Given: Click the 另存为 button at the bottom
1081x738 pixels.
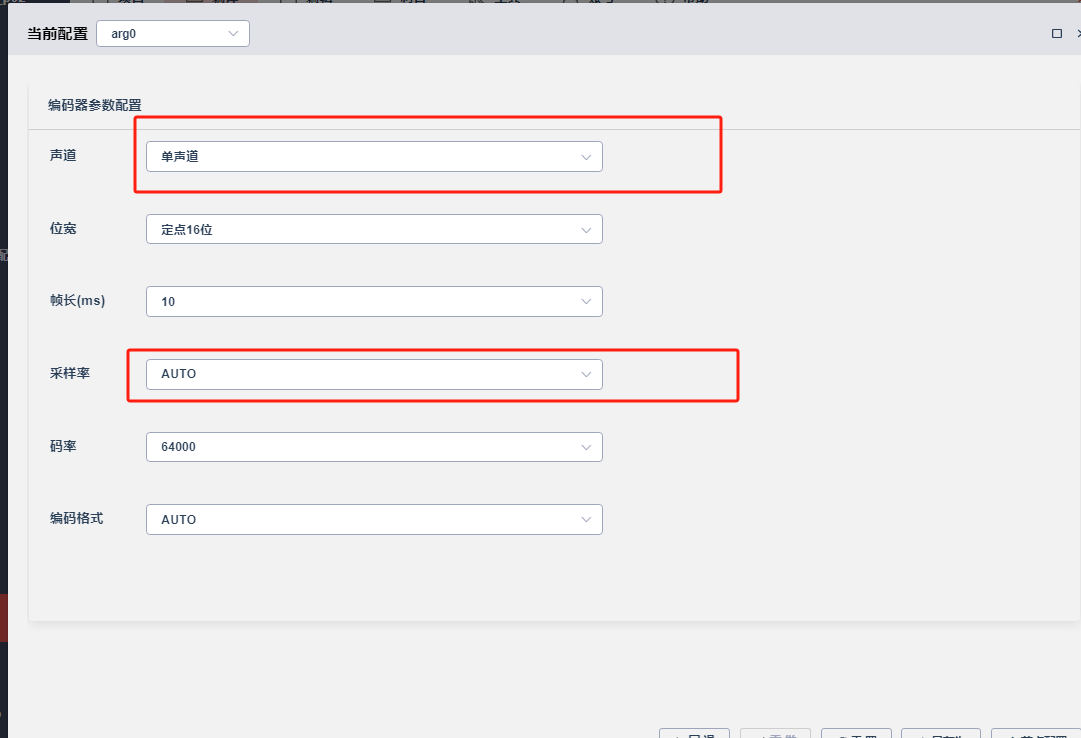Looking at the screenshot, I should pos(940,733).
